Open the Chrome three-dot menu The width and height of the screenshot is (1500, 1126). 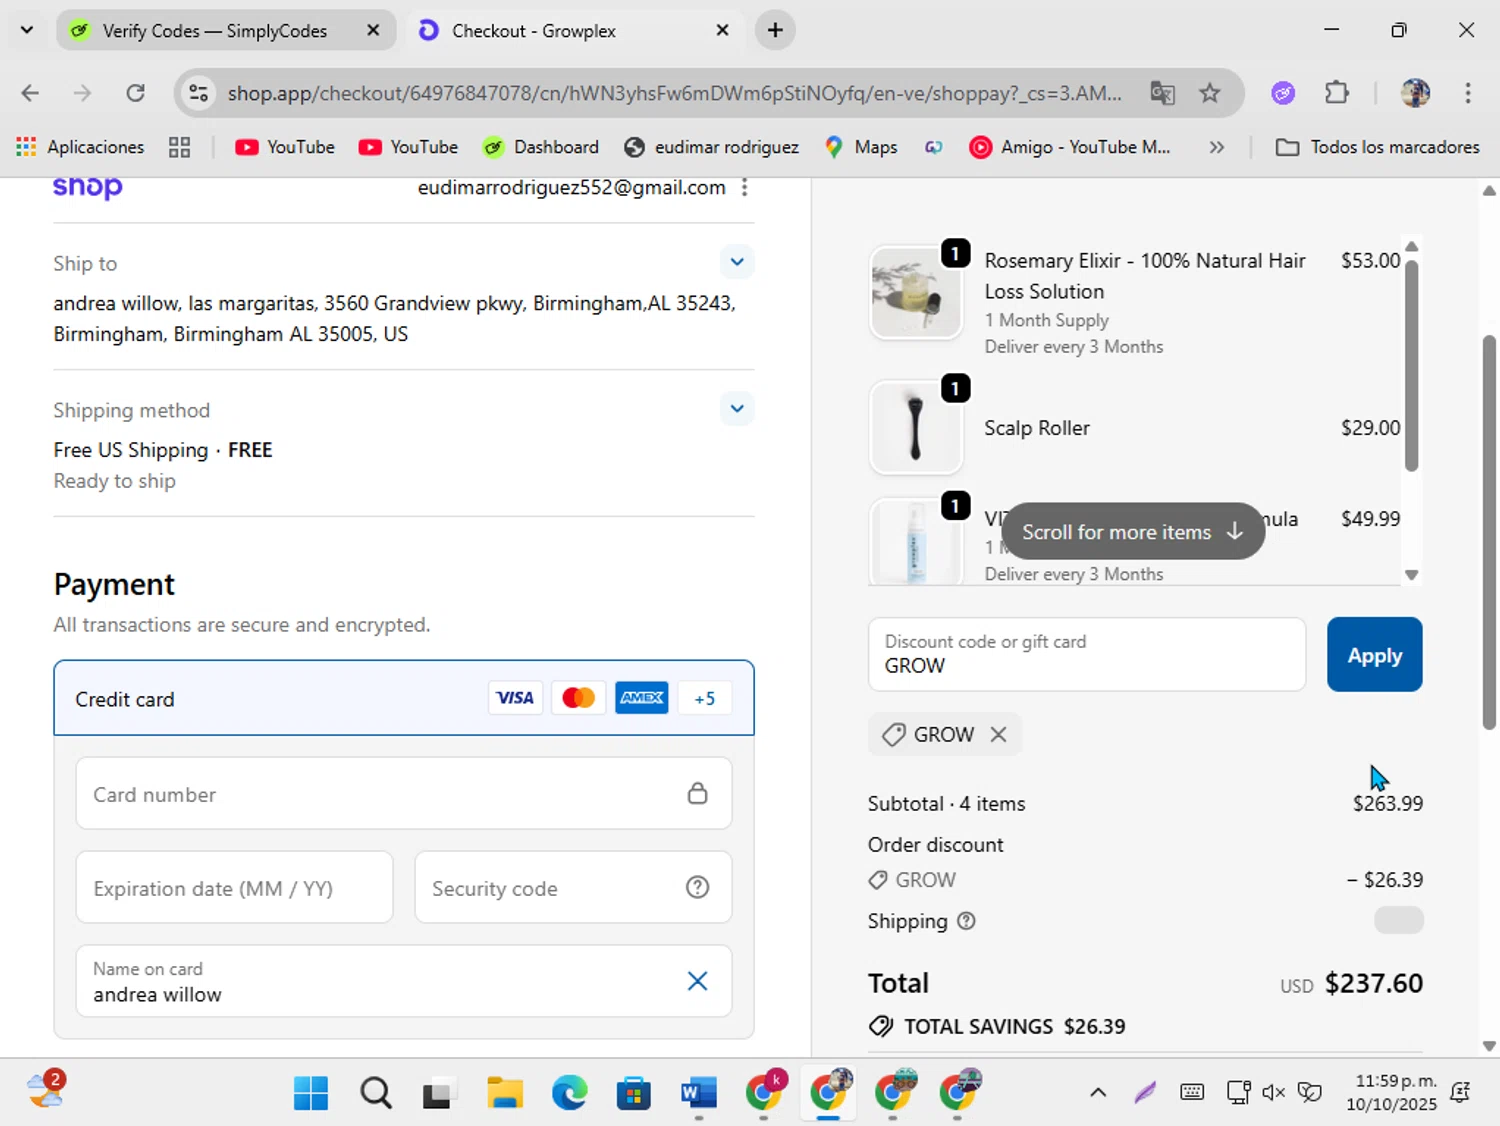1468,93
